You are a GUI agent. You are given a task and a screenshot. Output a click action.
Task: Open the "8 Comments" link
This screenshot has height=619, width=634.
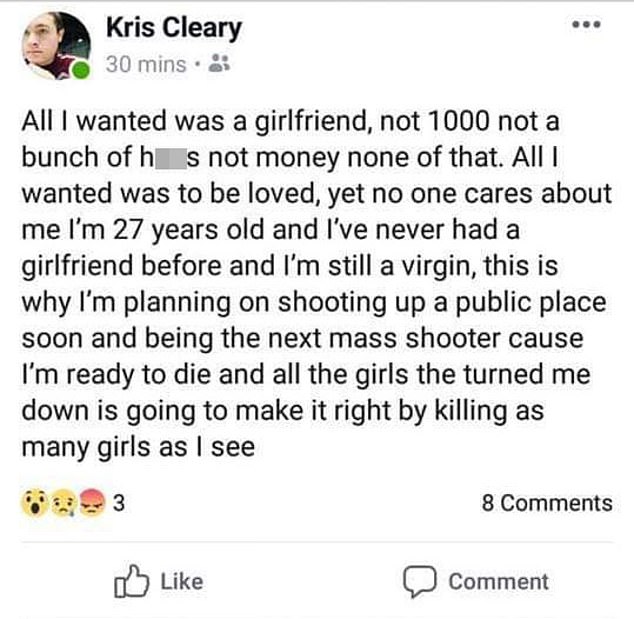[546, 503]
